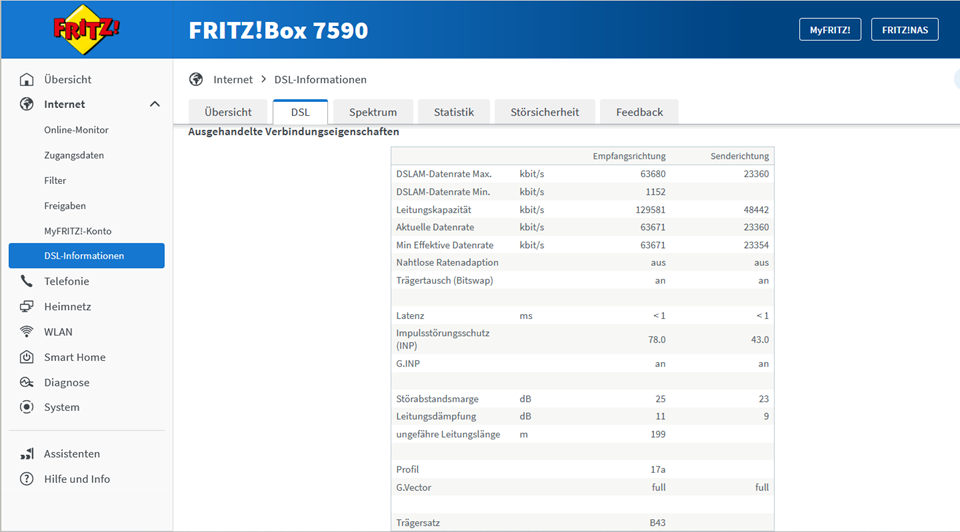Open Freigaben submenu item
The height and width of the screenshot is (532, 960).
coord(65,206)
